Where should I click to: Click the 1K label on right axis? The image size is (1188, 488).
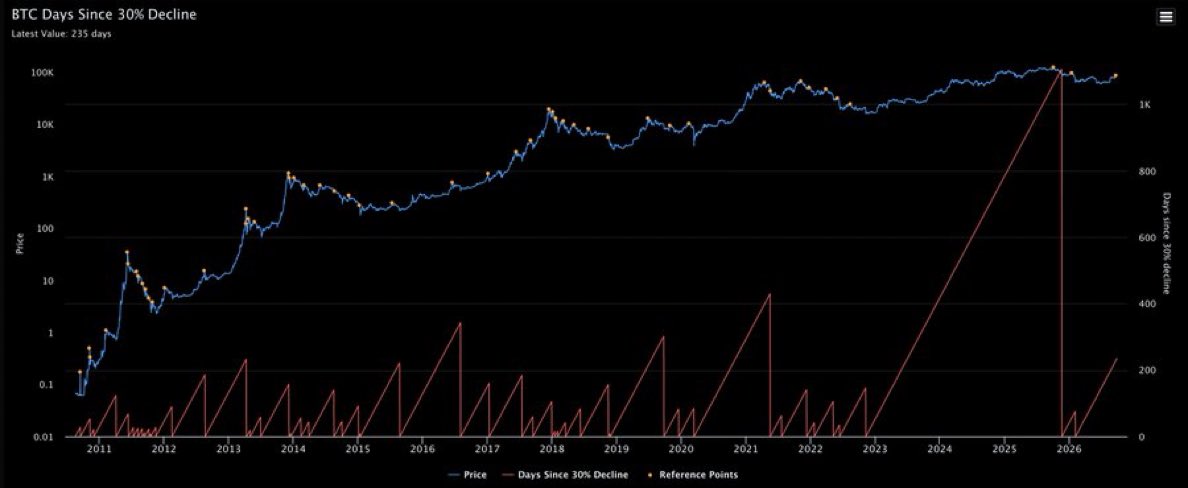click(x=1144, y=105)
